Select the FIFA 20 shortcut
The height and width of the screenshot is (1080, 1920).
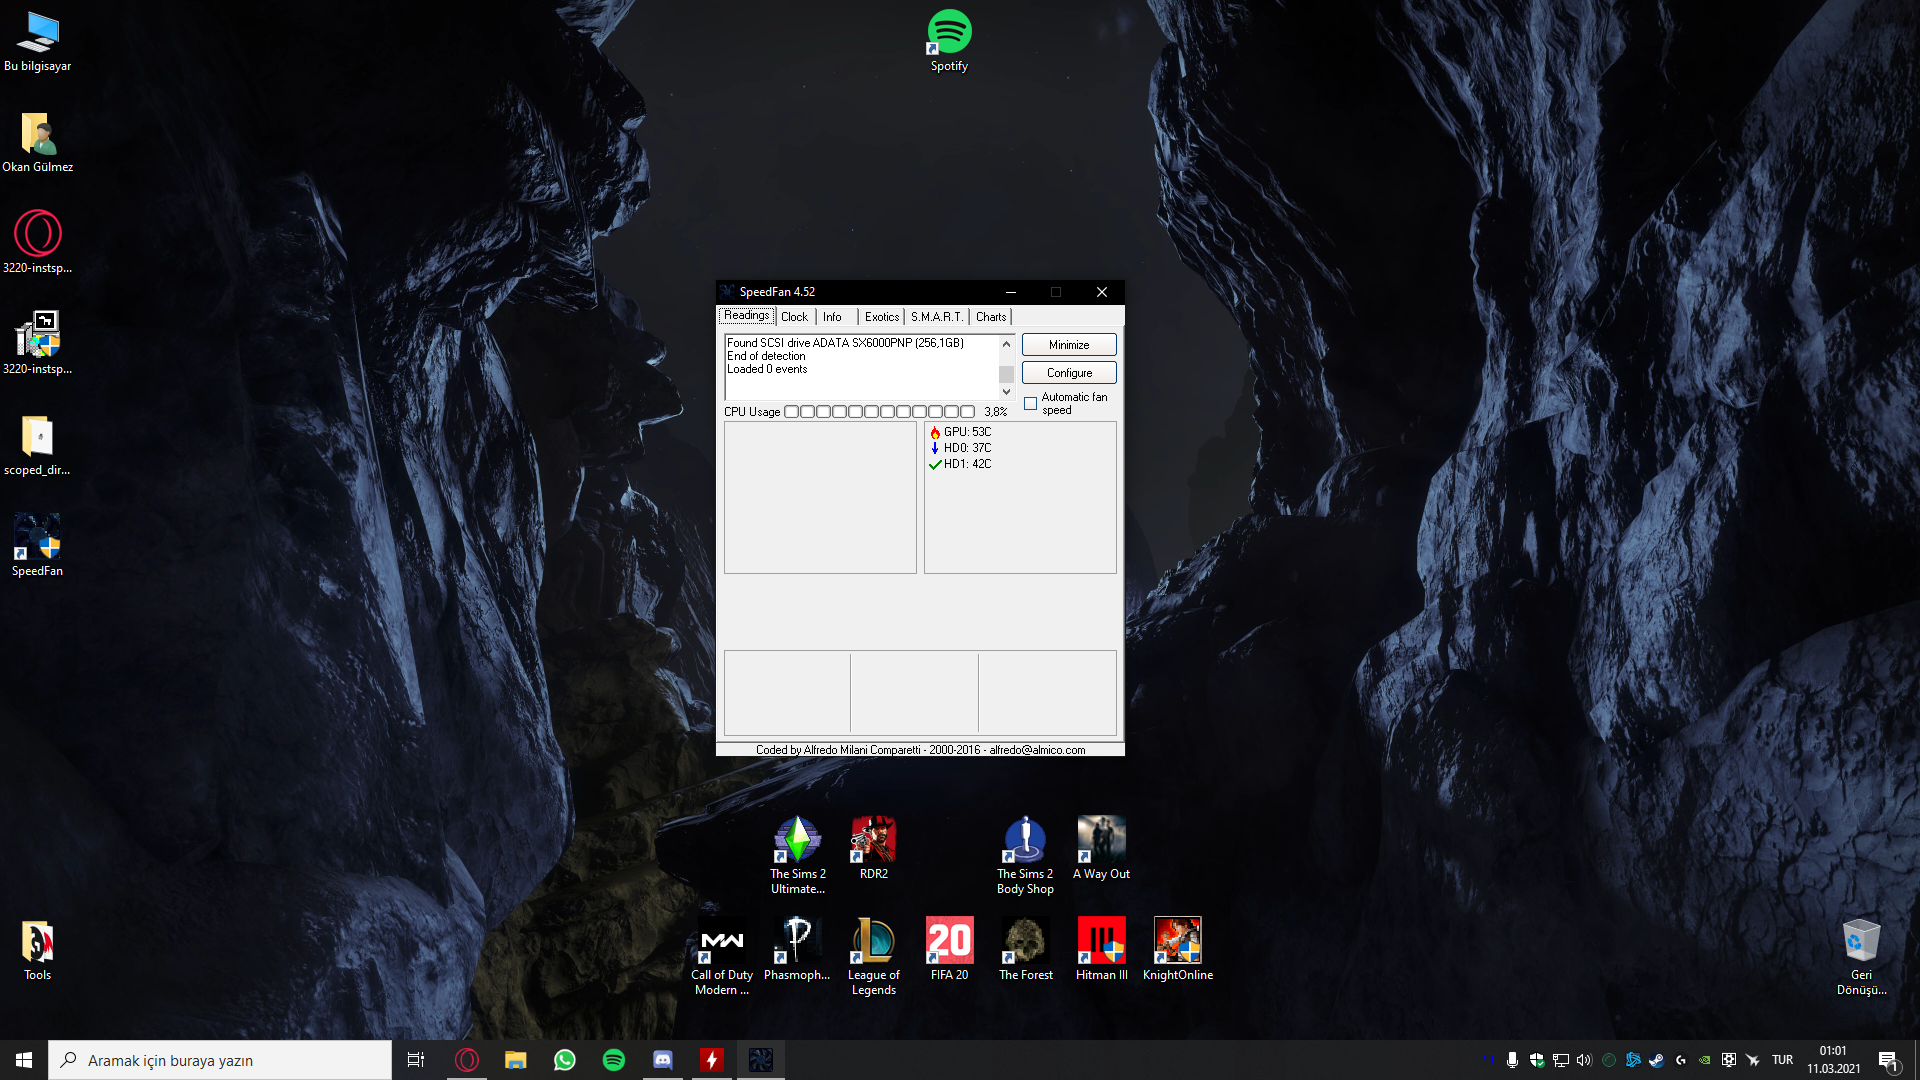(x=949, y=950)
